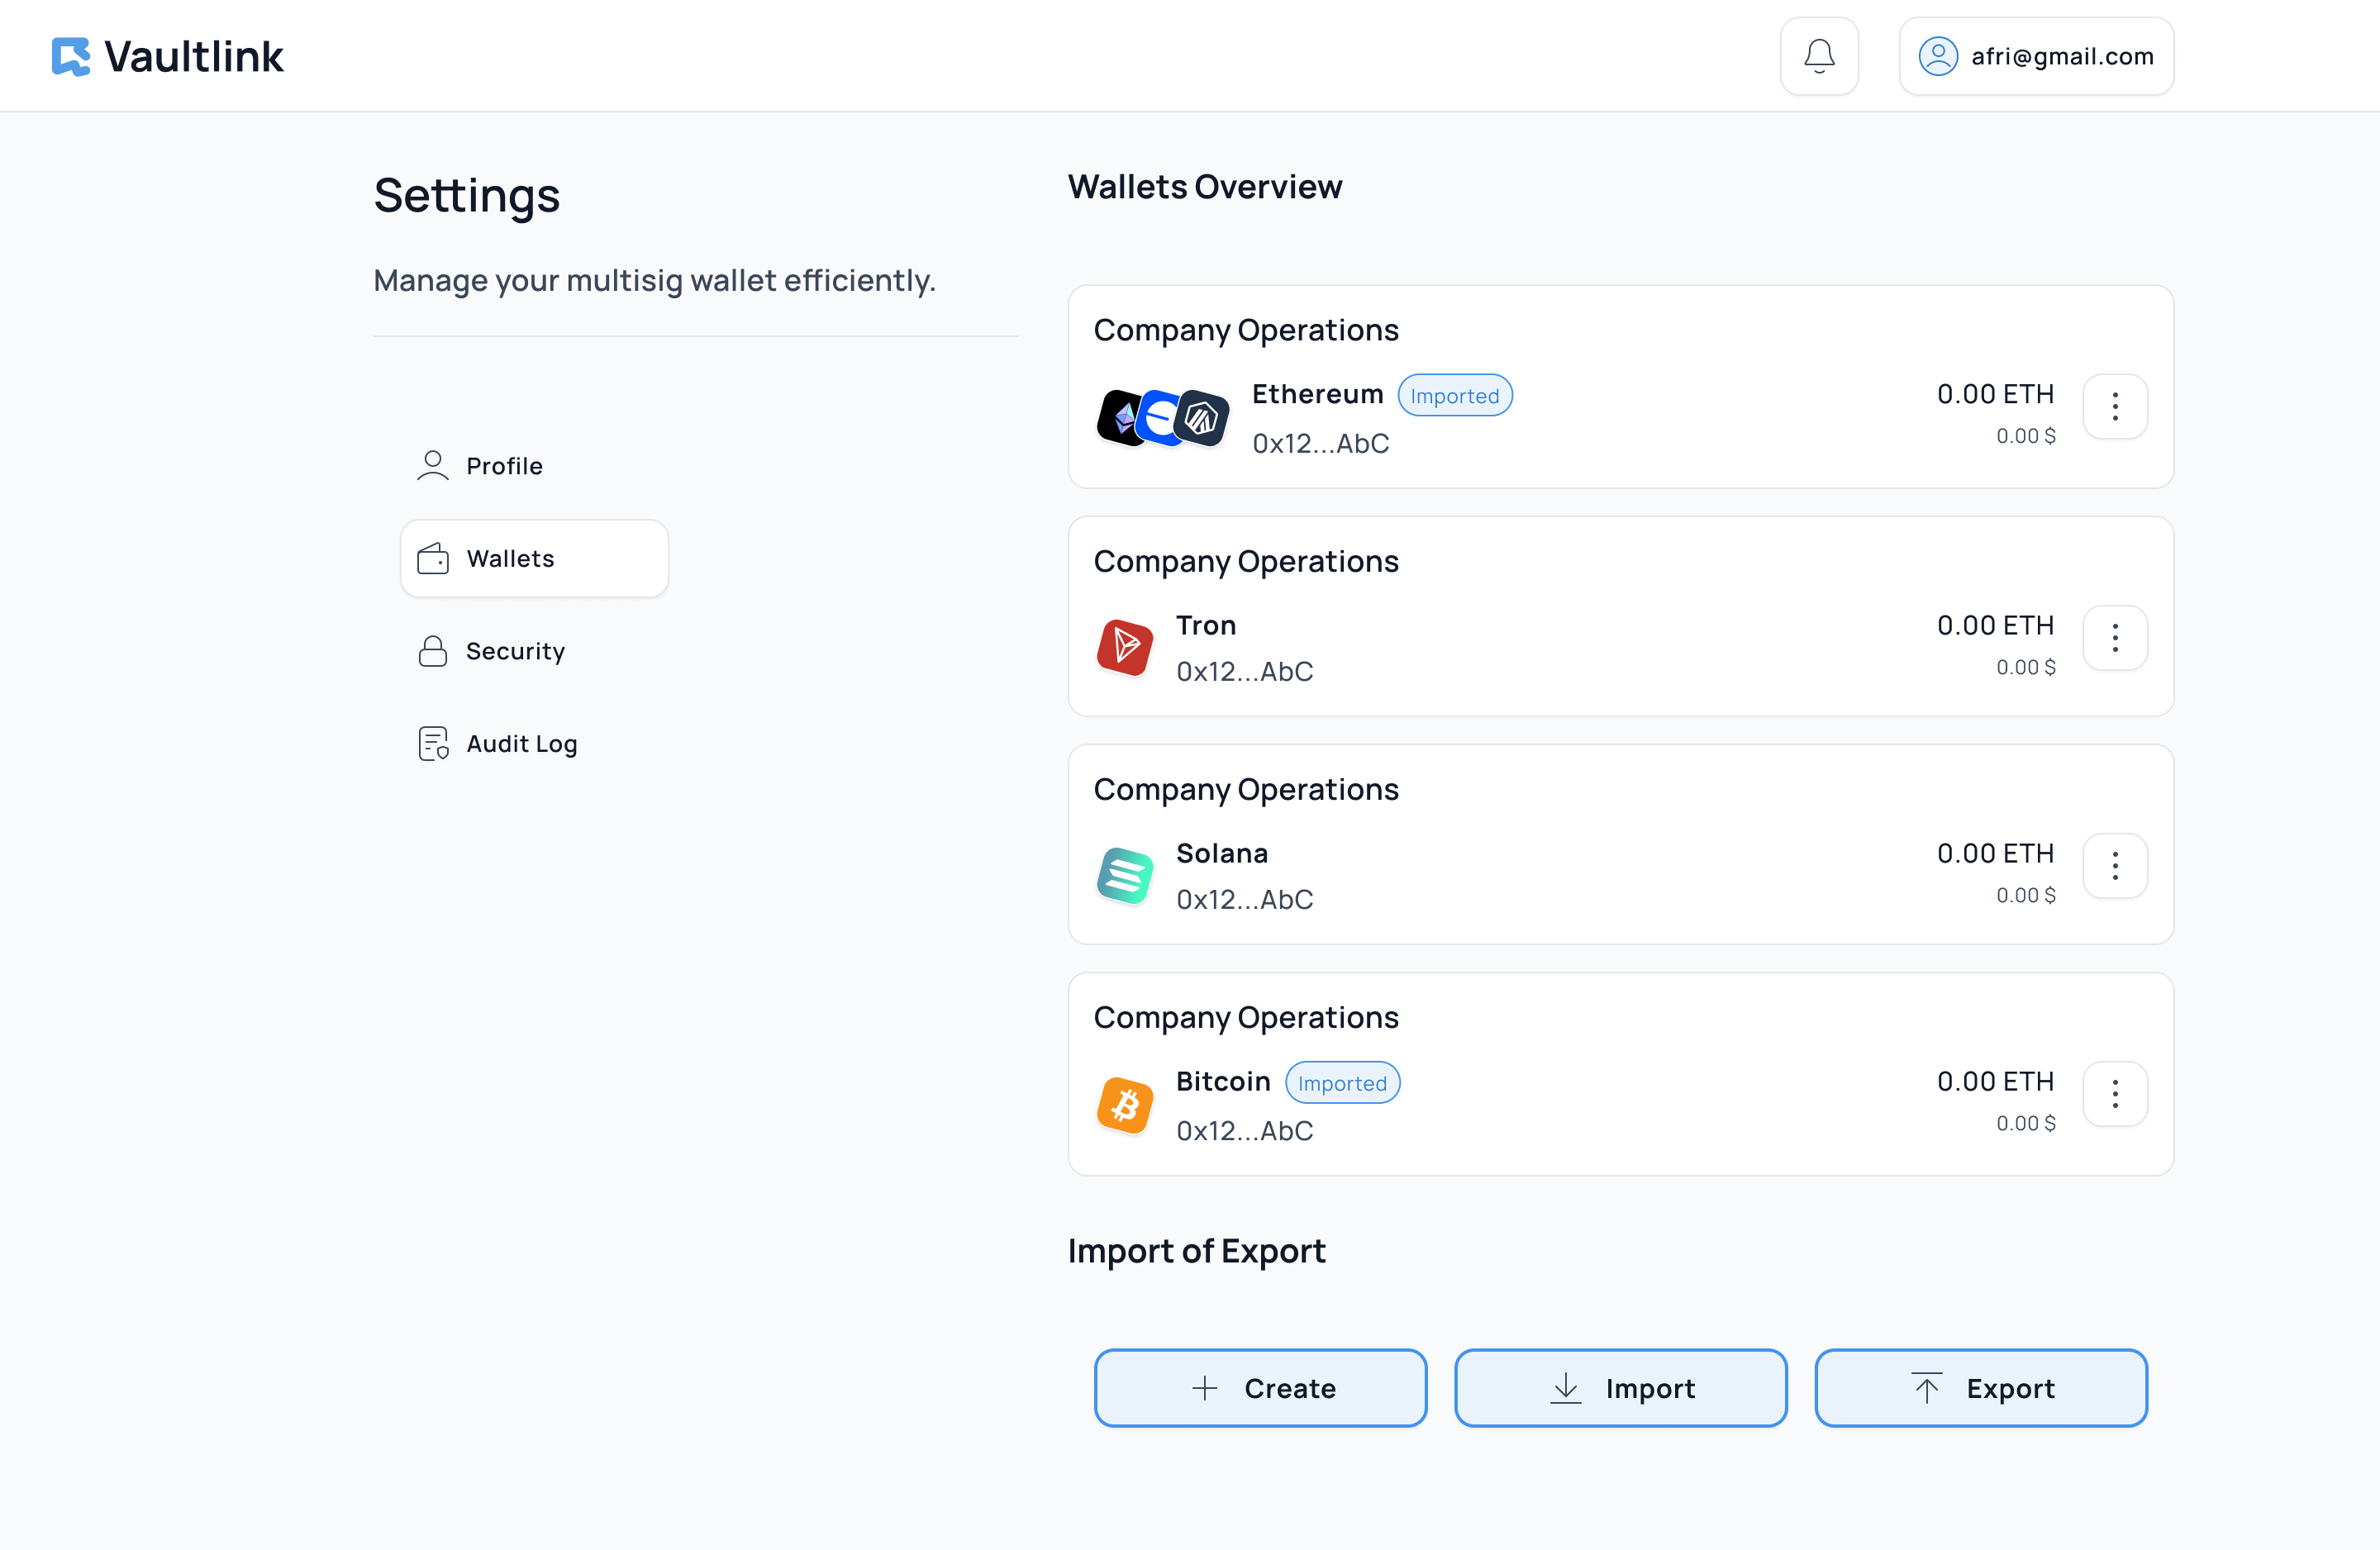This screenshot has width=2380, height=1550.
Task: Open options menu for Ethereum wallet
Action: pos(2115,406)
